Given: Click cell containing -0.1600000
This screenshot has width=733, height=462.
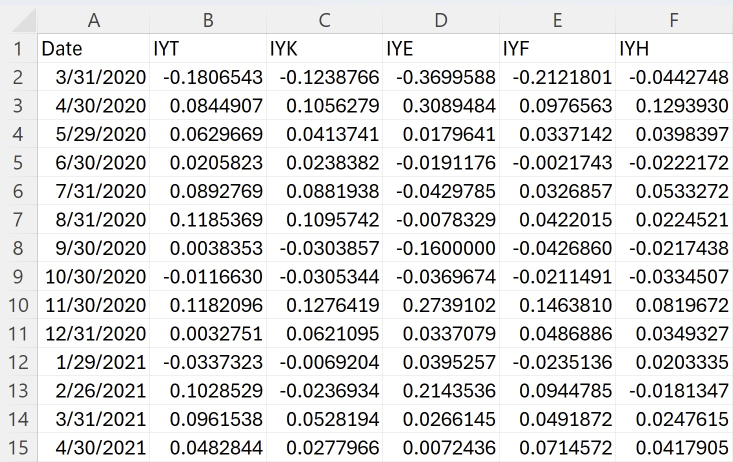Looking at the screenshot, I should tap(440, 248).
